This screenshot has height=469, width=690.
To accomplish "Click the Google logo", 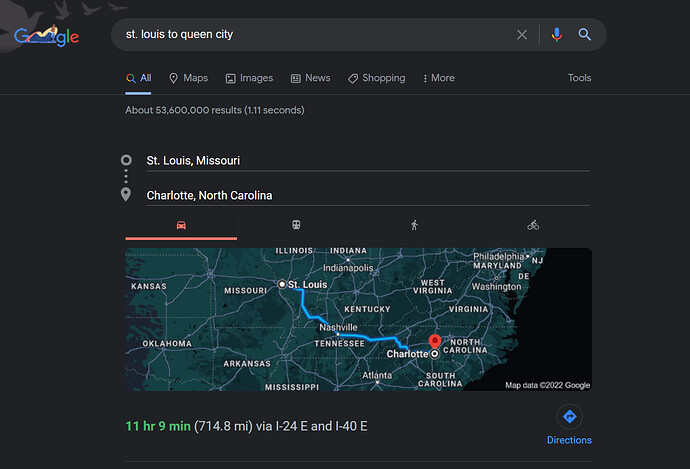I will pos(47,36).
